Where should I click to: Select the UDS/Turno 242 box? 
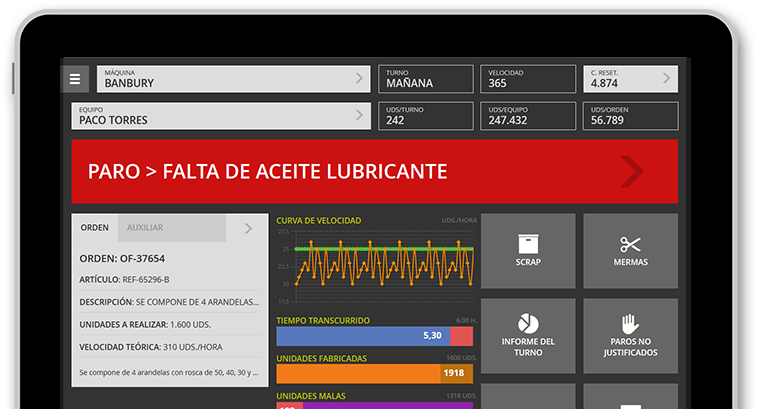(425, 115)
